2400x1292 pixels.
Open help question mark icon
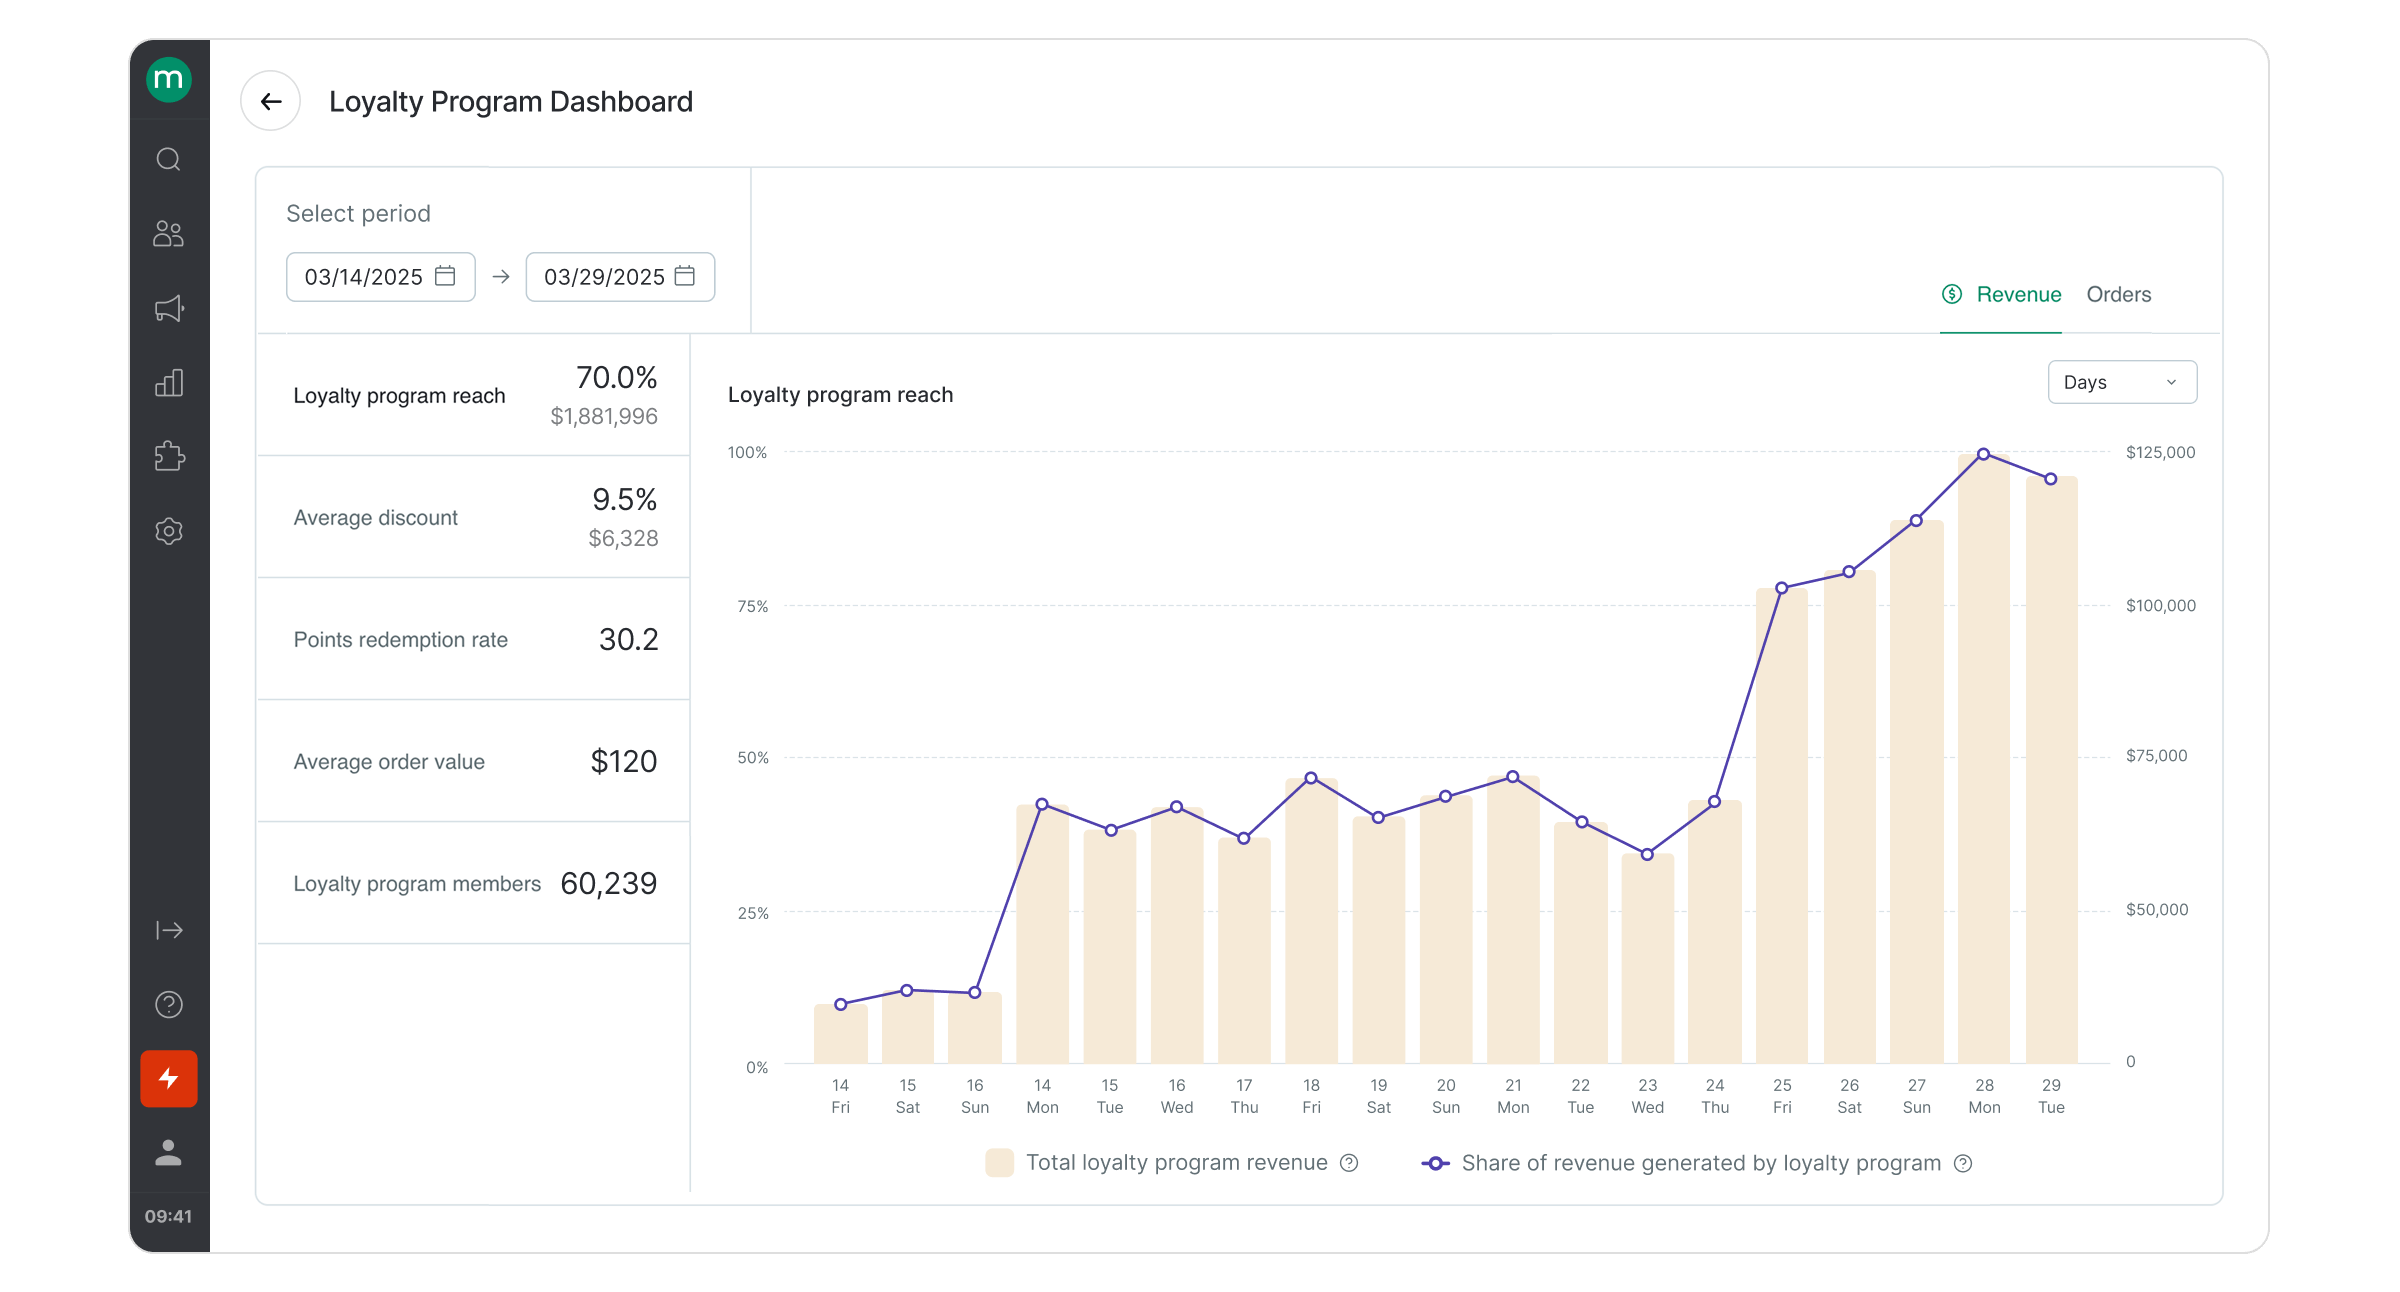[x=169, y=1004]
